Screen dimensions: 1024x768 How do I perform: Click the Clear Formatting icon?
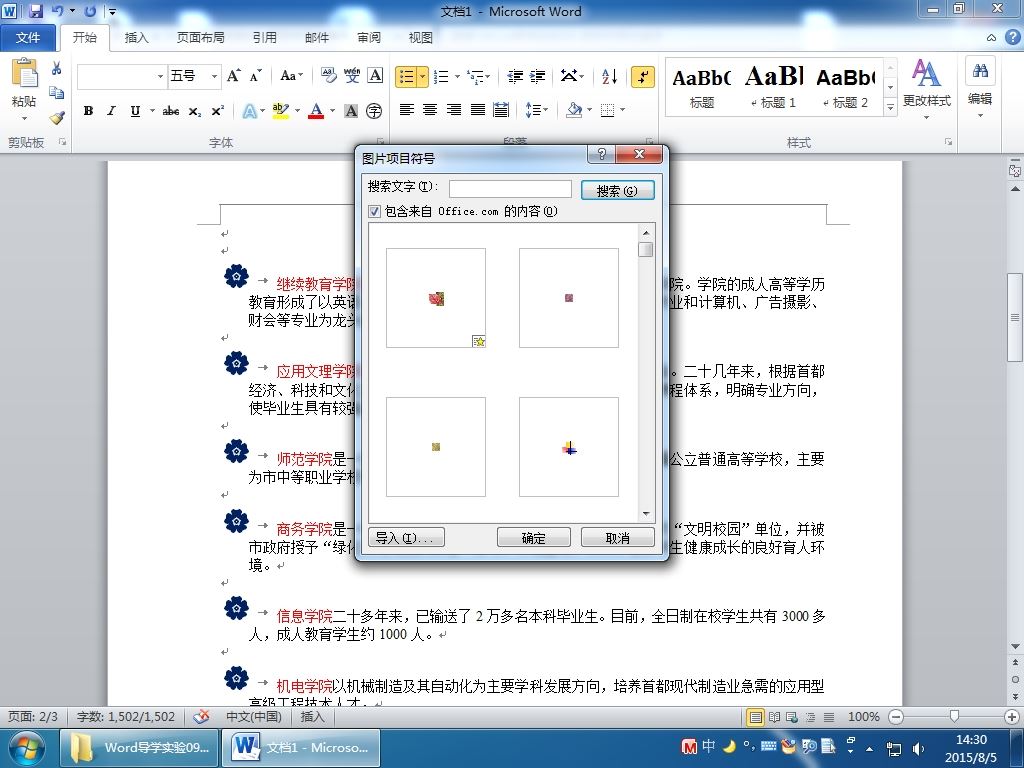coord(328,76)
